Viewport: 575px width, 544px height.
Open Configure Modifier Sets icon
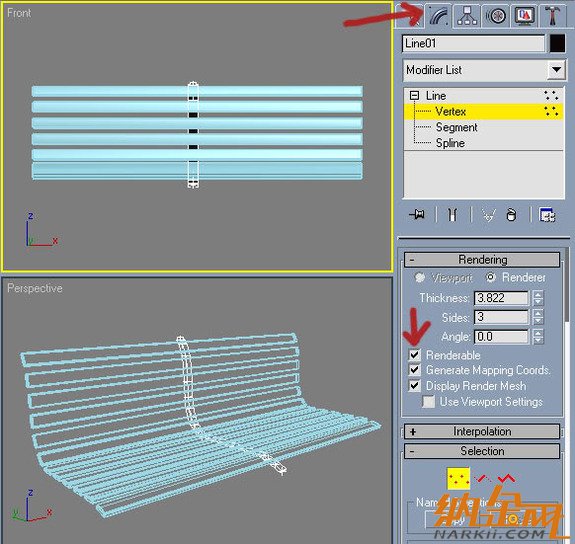pyautogui.click(x=547, y=215)
